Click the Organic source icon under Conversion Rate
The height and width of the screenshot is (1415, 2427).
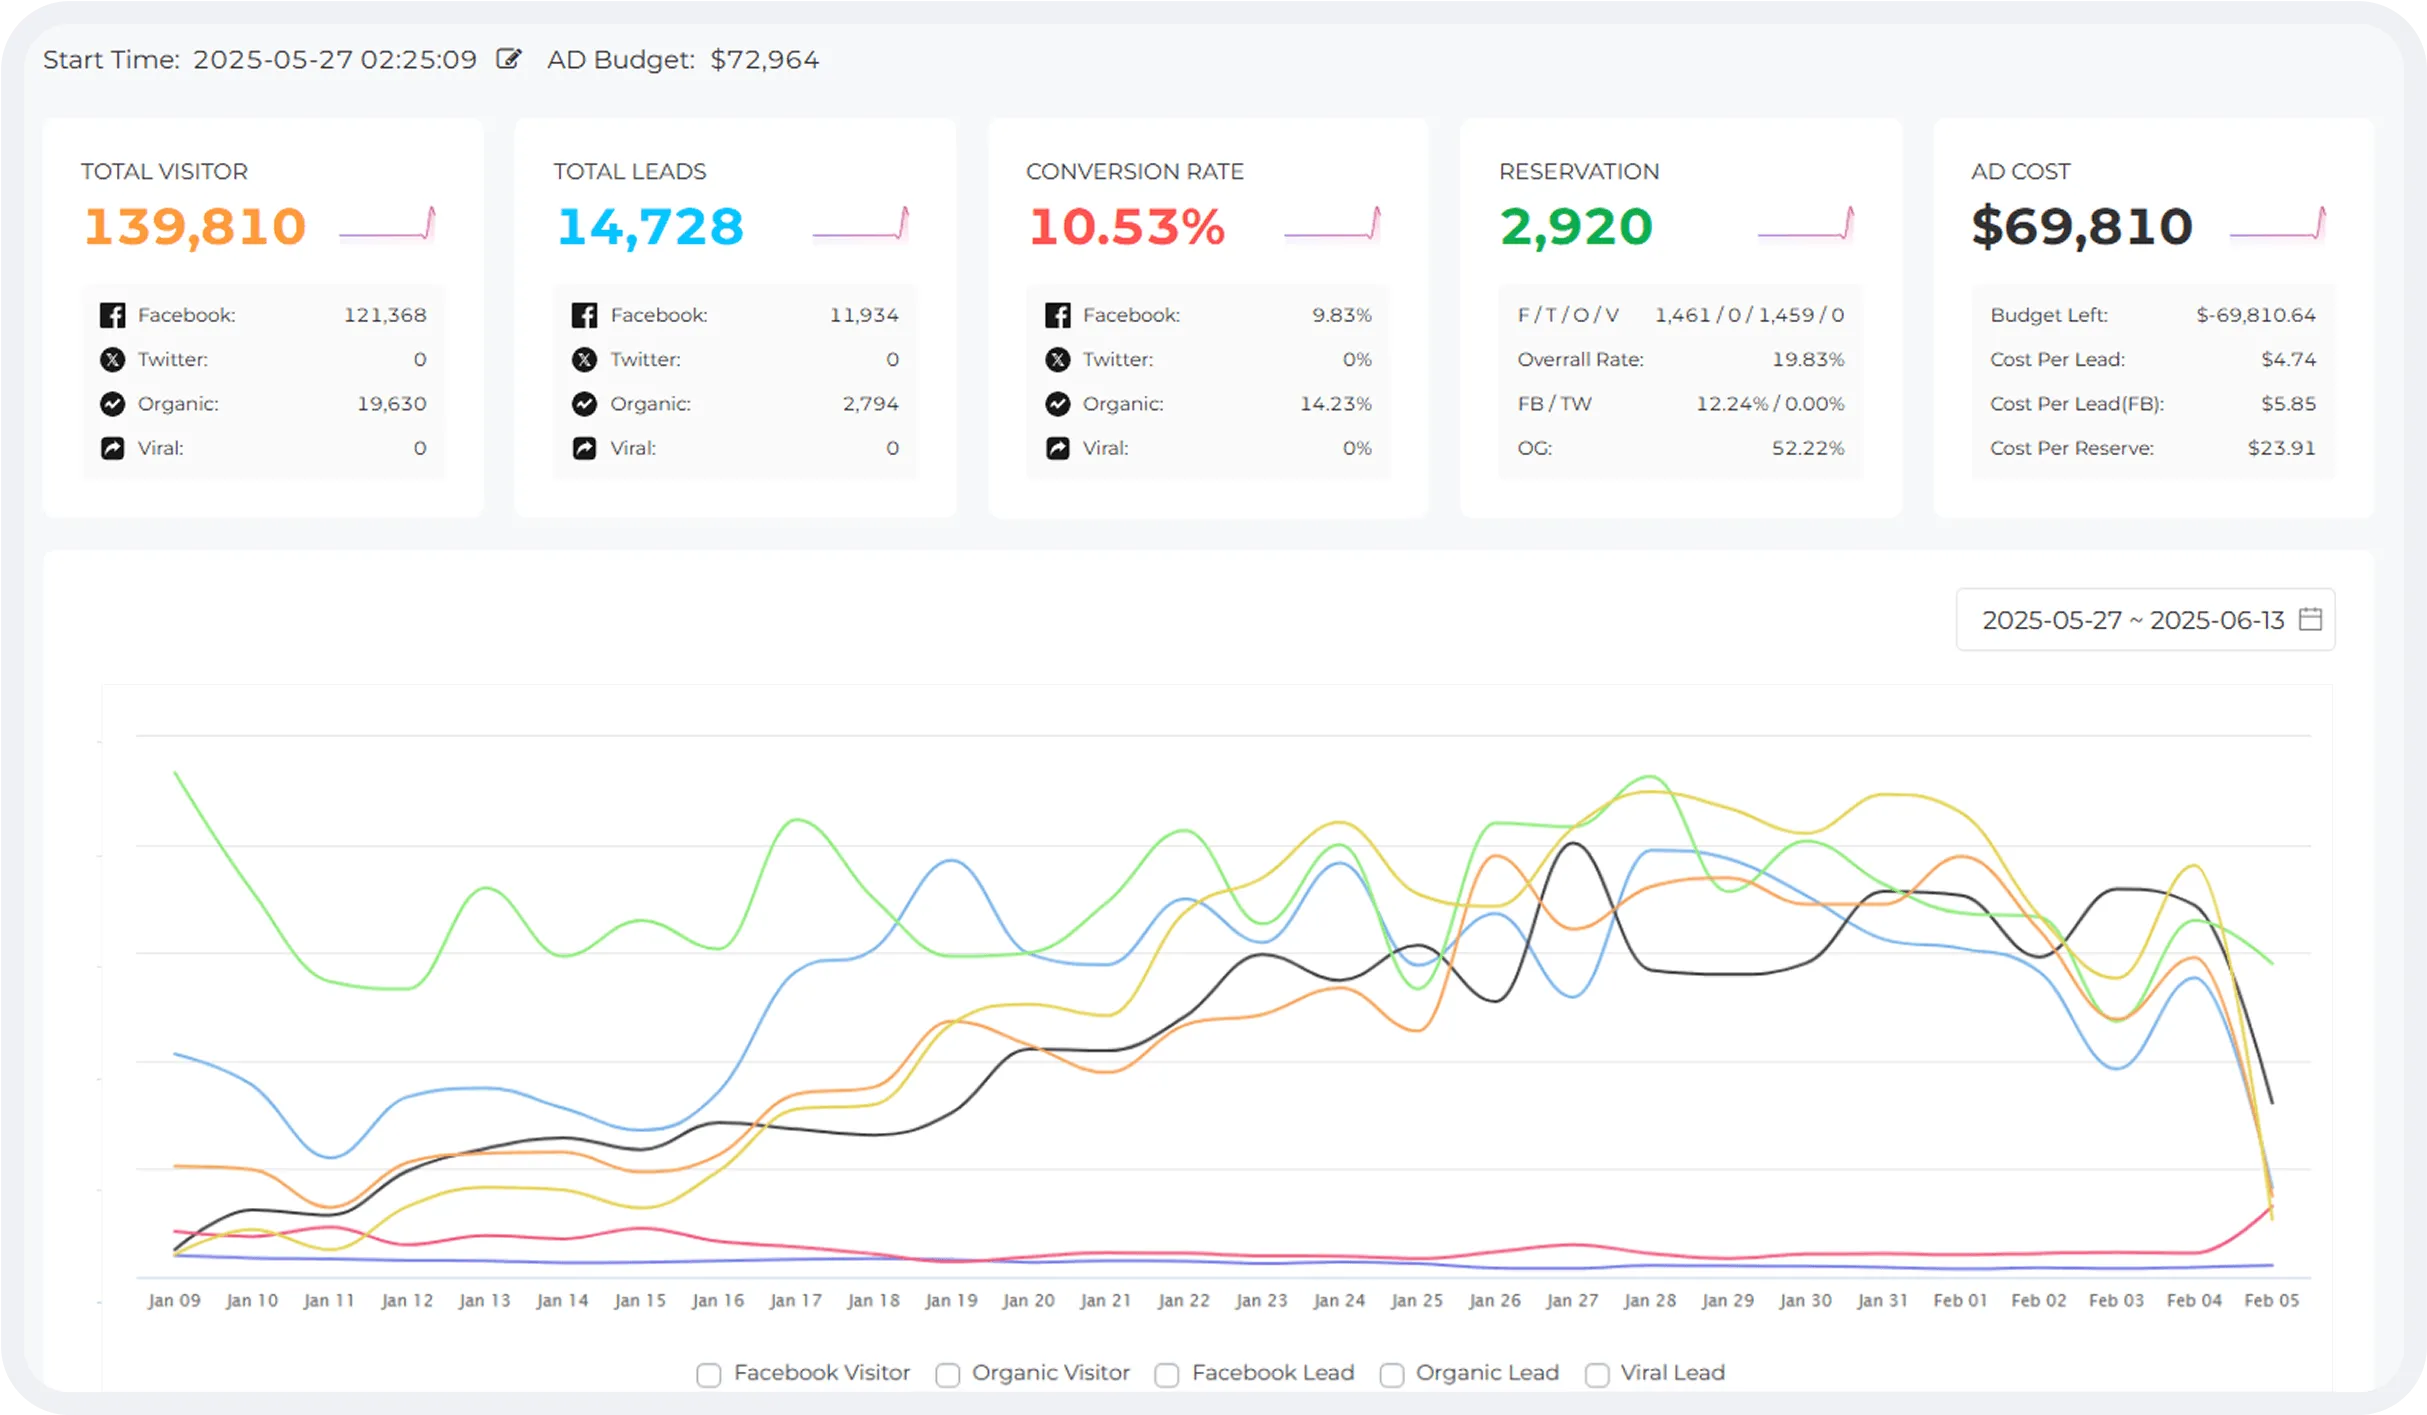coord(1057,404)
